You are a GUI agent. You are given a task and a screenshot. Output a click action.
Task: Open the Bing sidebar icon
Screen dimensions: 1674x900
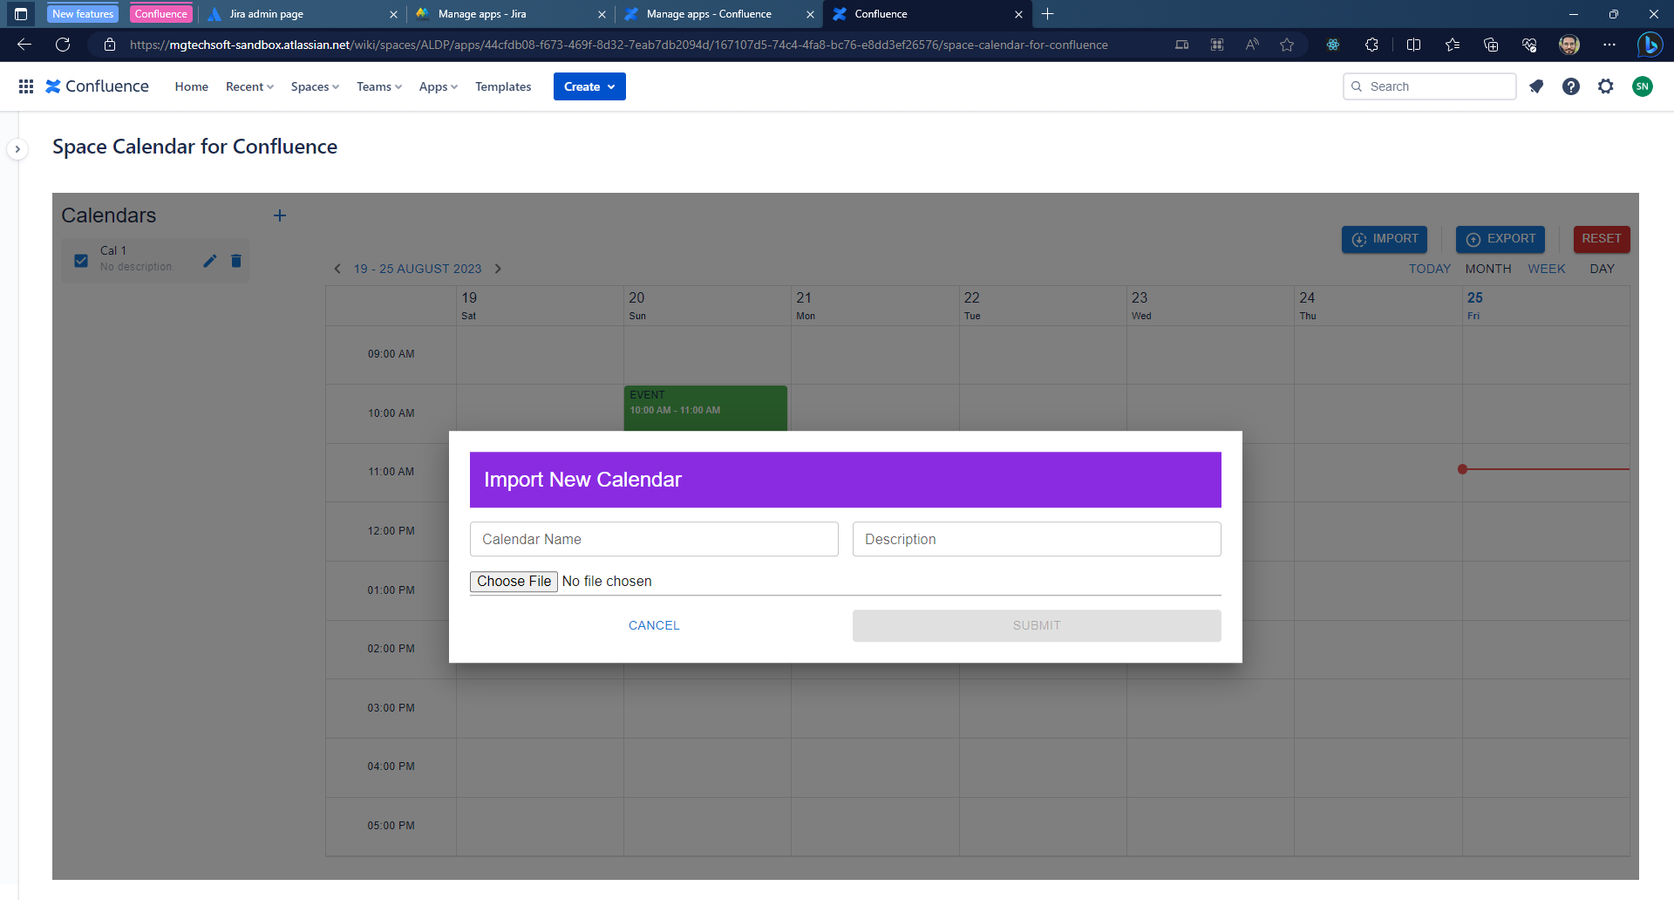pyautogui.click(x=1650, y=45)
